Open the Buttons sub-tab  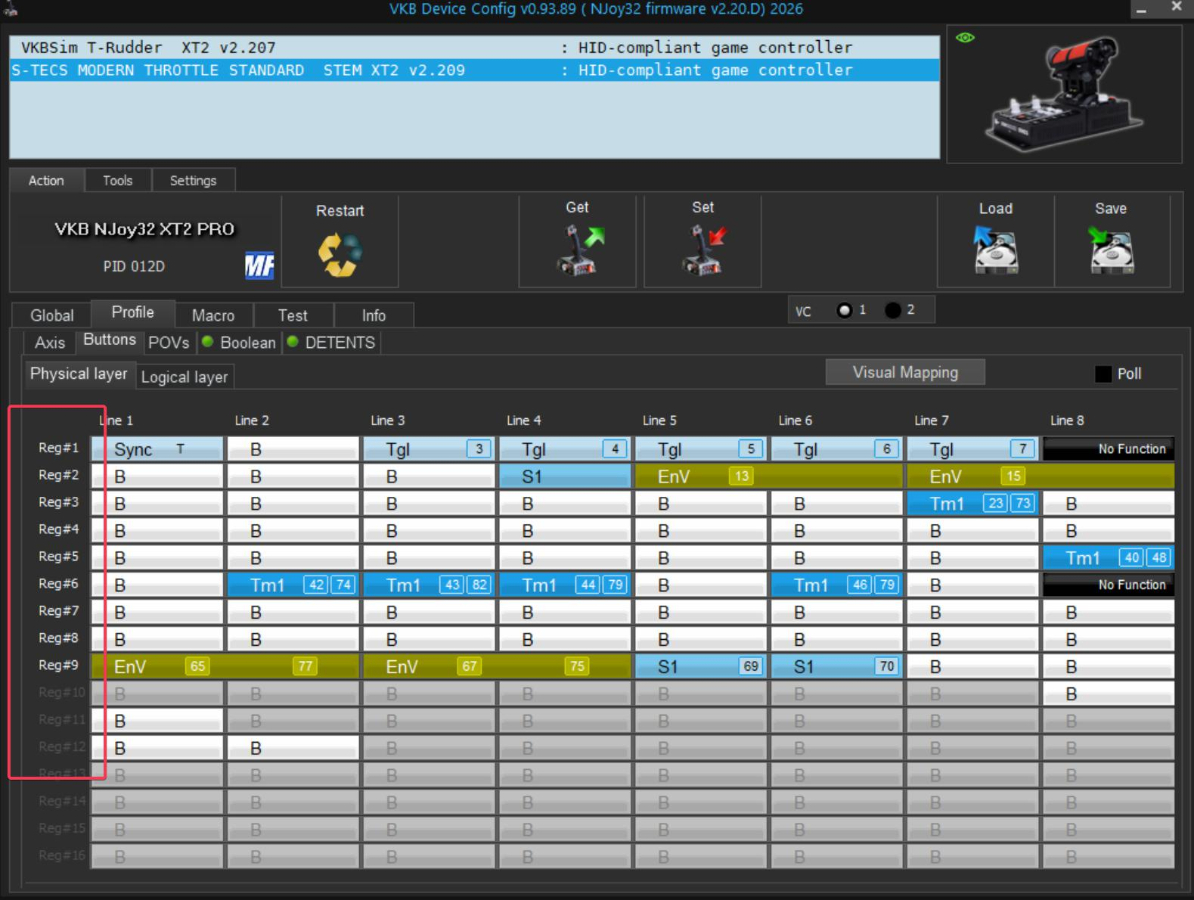pyautogui.click(x=110, y=340)
